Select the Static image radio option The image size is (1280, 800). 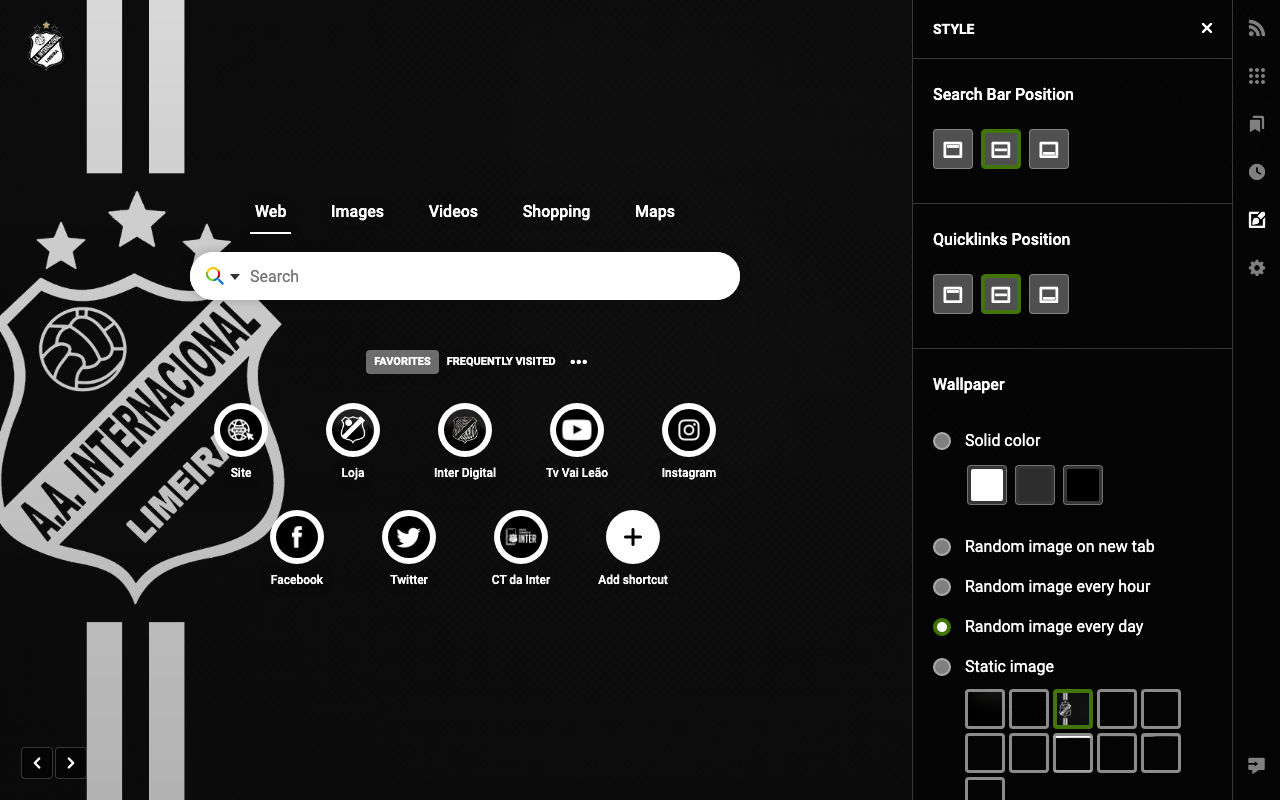[942, 667]
